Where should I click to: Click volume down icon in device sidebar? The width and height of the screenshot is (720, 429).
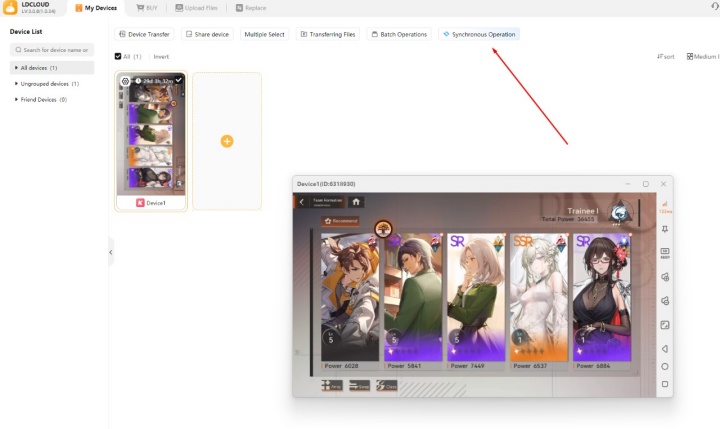coord(664,301)
